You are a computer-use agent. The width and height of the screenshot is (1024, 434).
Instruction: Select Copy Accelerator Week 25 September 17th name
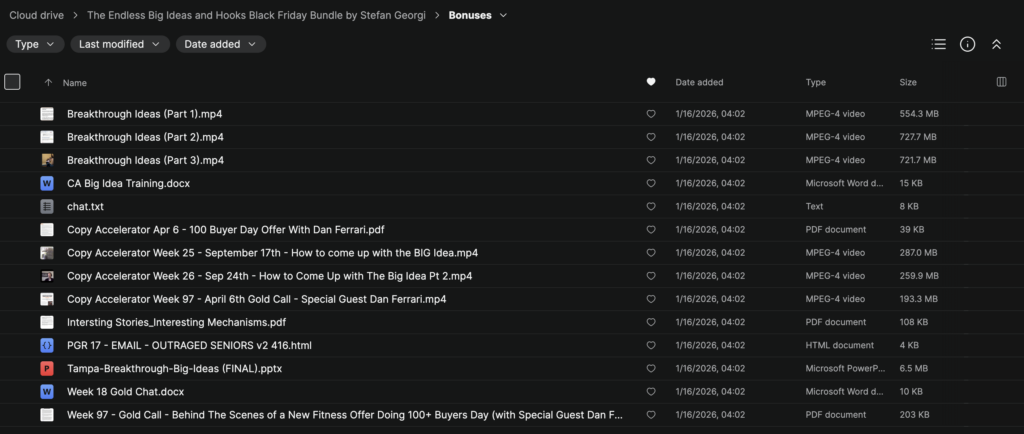[x=272, y=253]
